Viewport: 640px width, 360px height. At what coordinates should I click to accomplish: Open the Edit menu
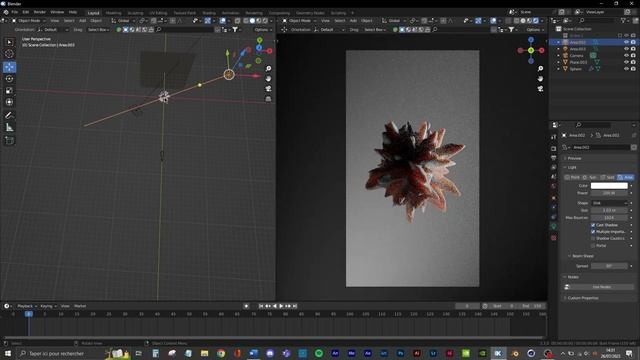26,12
